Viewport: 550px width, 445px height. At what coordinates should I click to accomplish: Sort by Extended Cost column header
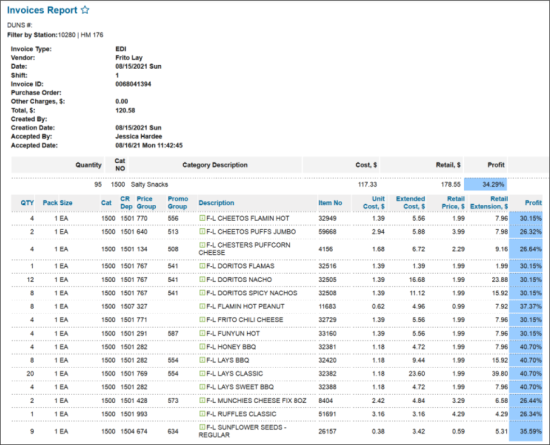click(410, 203)
